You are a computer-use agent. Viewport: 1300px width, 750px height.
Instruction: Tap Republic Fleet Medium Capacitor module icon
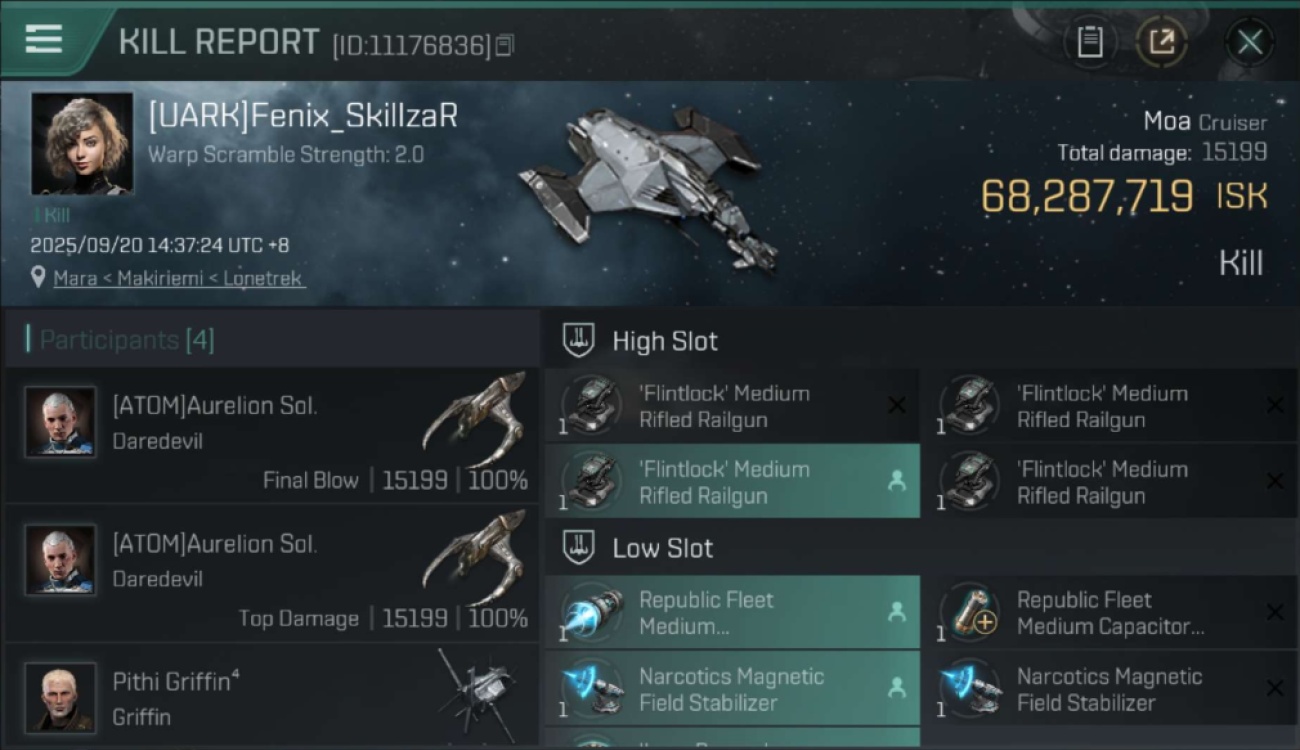pyautogui.click(x=971, y=611)
